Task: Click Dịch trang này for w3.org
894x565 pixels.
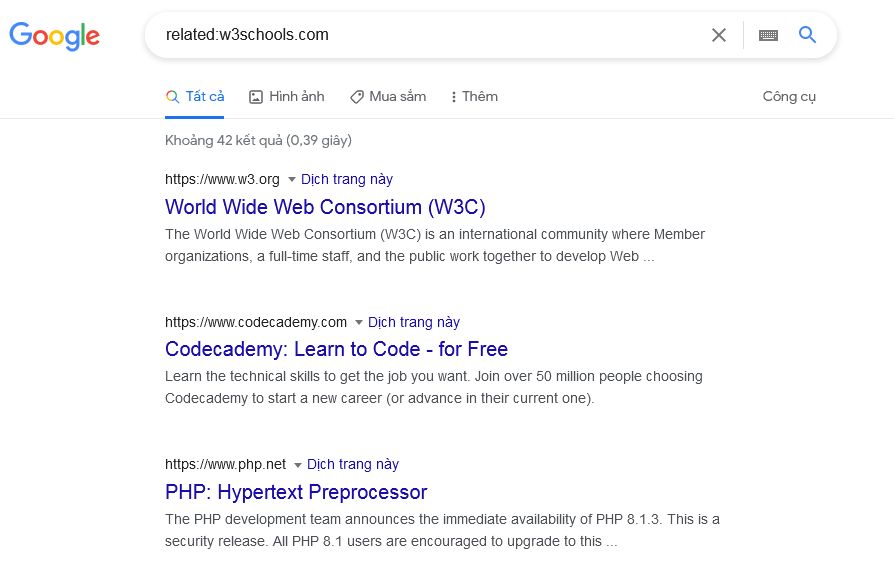Action: pyautogui.click(x=347, y=179)
